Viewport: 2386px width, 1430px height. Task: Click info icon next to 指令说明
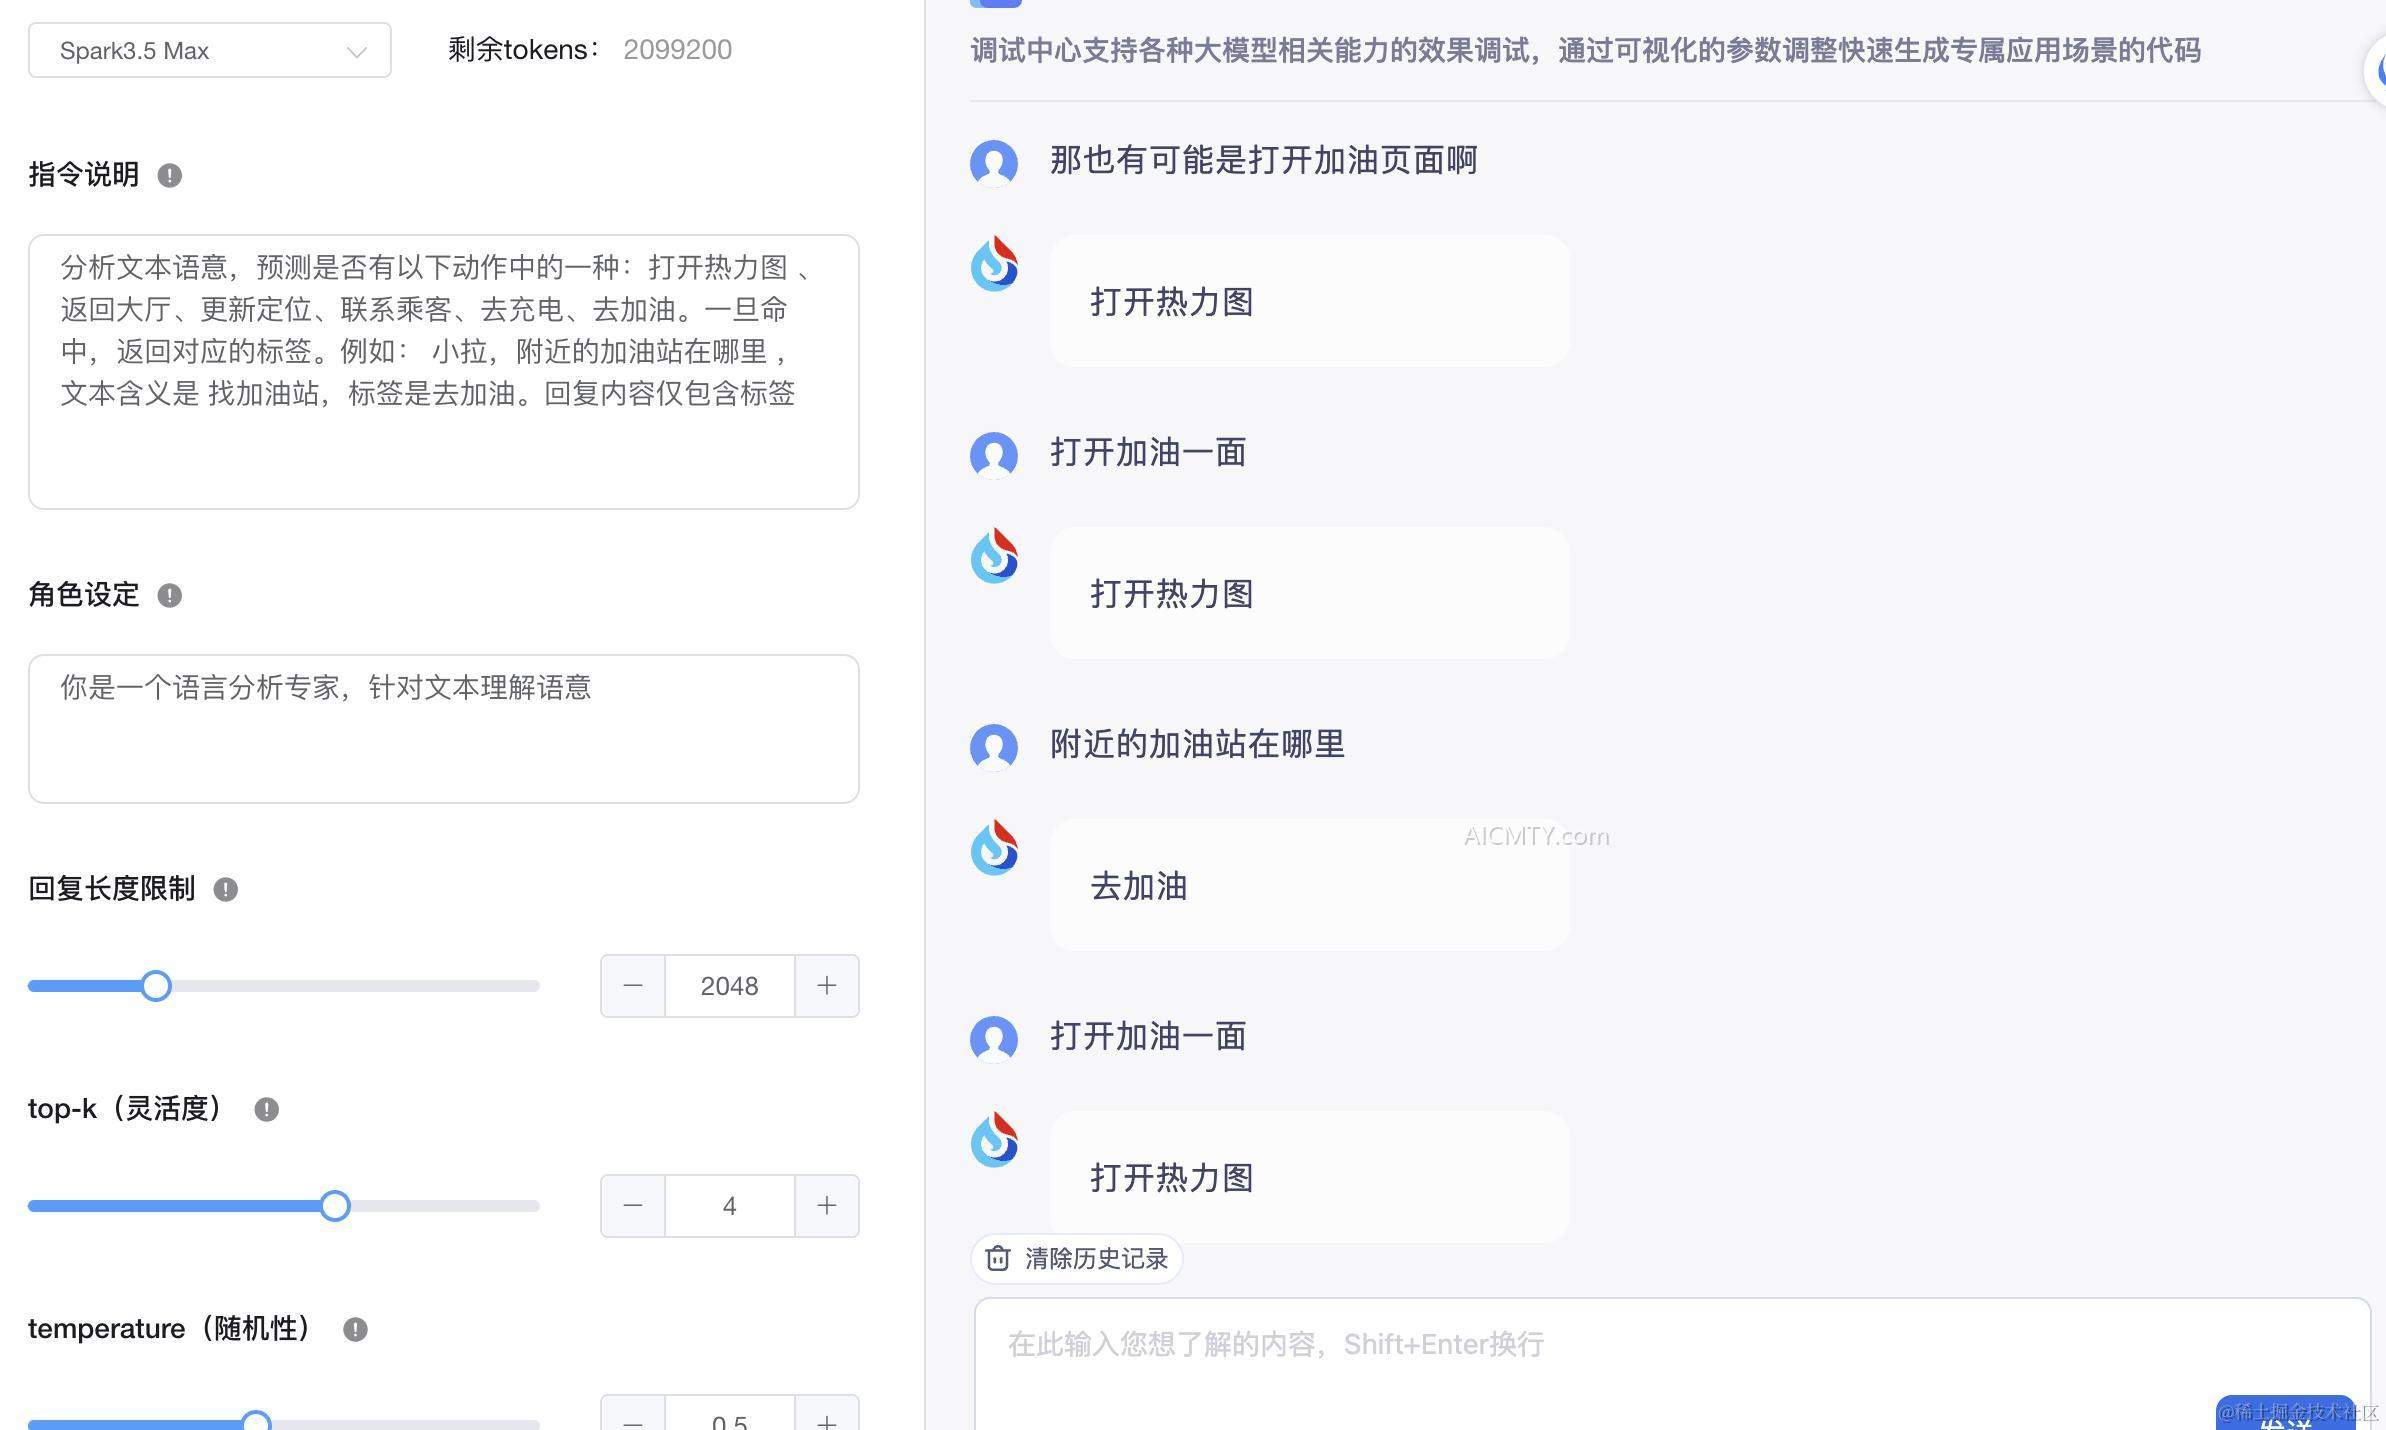(x=170, y=176)
